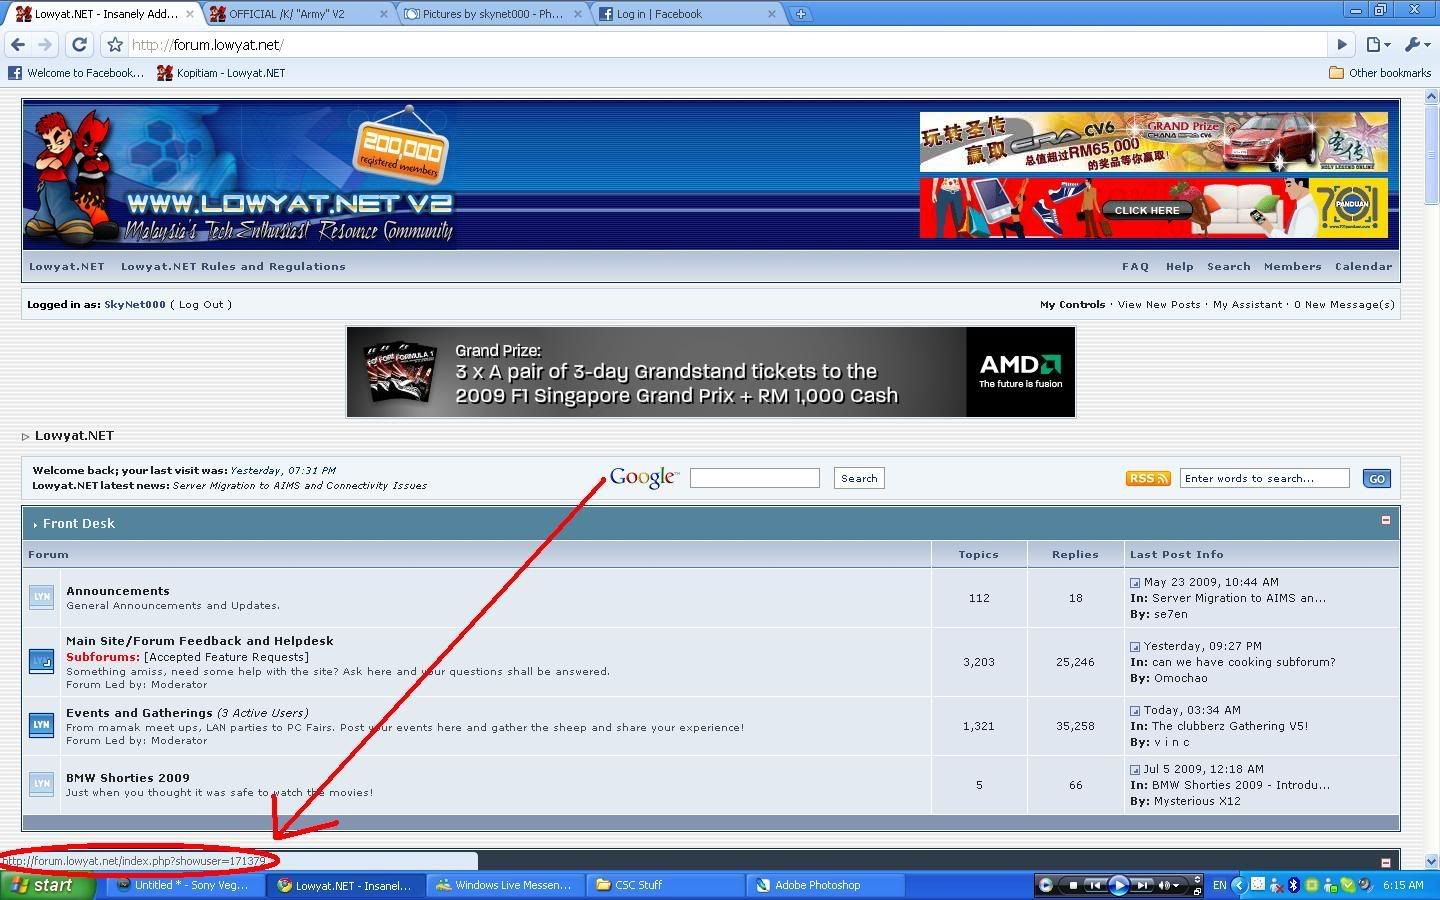Click the Announcements forum LYN icon
The image size is (1440, 900).
pos(41,597)
